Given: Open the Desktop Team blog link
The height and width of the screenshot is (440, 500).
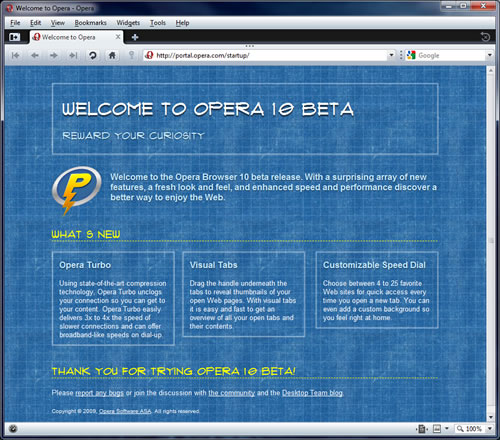Looking at the screenshot, I should (x=312, y=393).
